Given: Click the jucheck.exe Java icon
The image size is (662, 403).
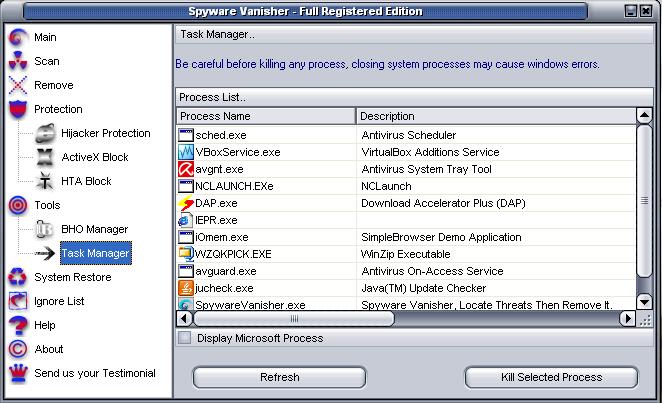Looking at the screenshot, I should point(186,288).
